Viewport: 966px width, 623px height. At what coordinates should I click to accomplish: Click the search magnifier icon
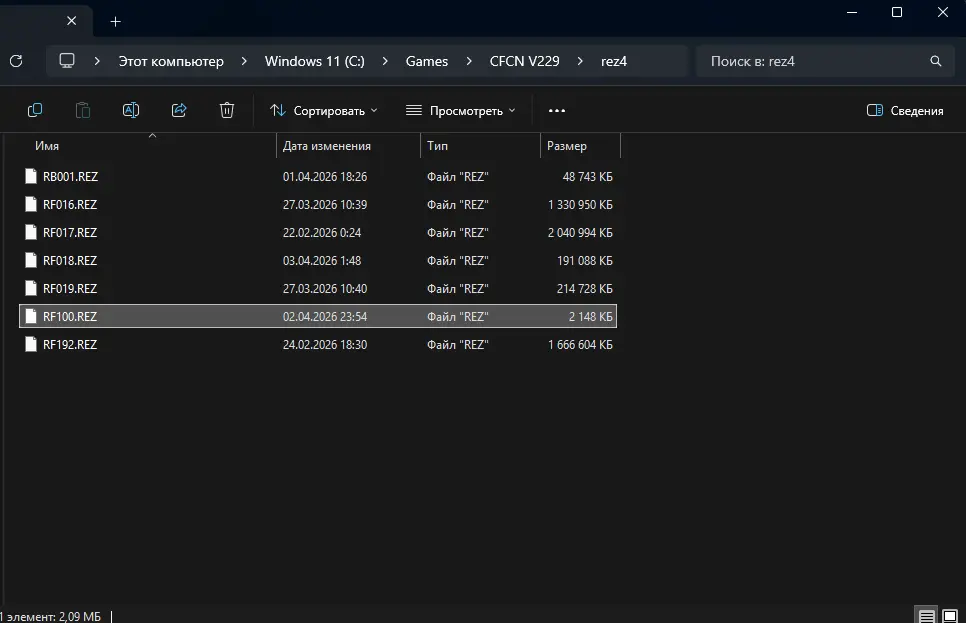tap(935, 61)
